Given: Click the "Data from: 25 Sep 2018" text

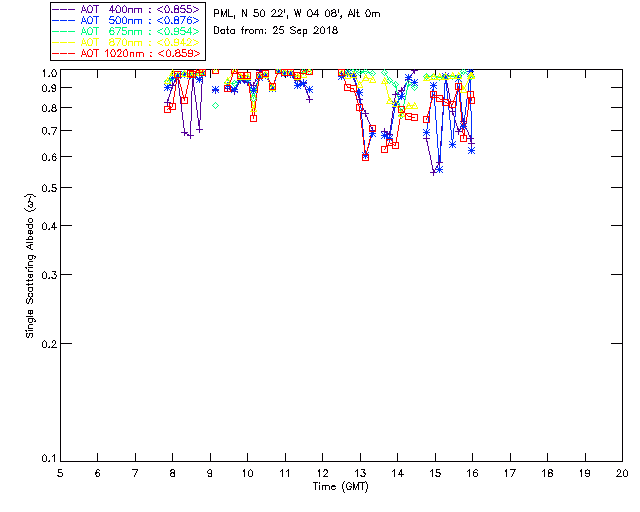Looking at the screenshot, I should point(276,31).
